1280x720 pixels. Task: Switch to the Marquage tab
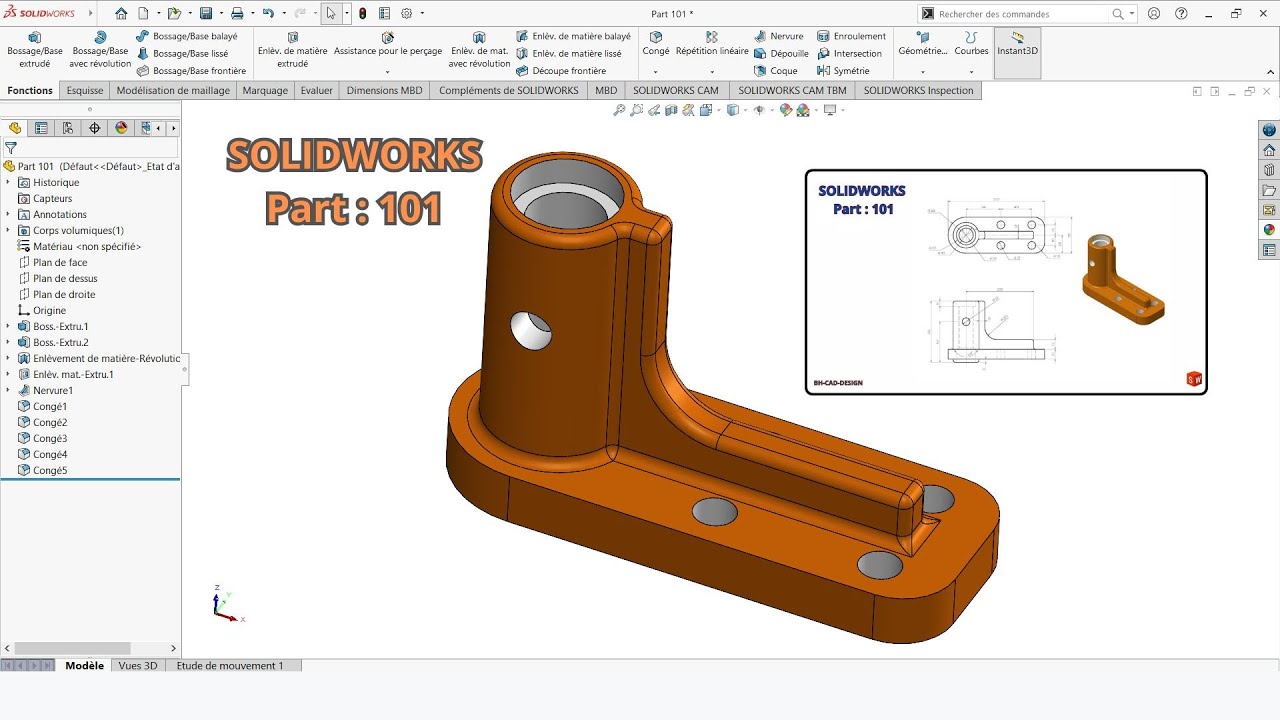coord(265,90)
